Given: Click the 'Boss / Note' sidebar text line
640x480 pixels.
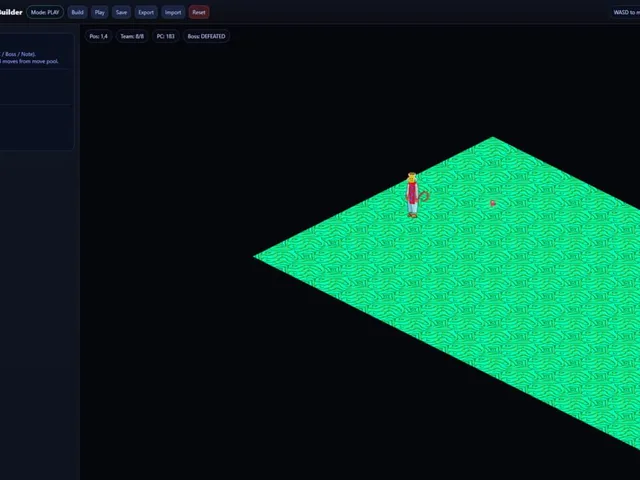Looking at the screenshot, I should click(18, 54).
